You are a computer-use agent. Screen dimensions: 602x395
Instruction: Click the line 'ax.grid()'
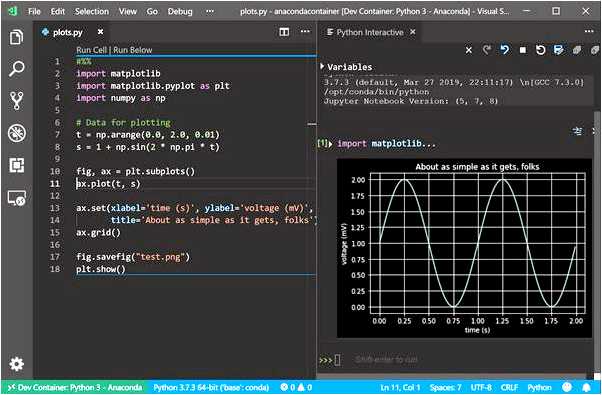[98, 232]
